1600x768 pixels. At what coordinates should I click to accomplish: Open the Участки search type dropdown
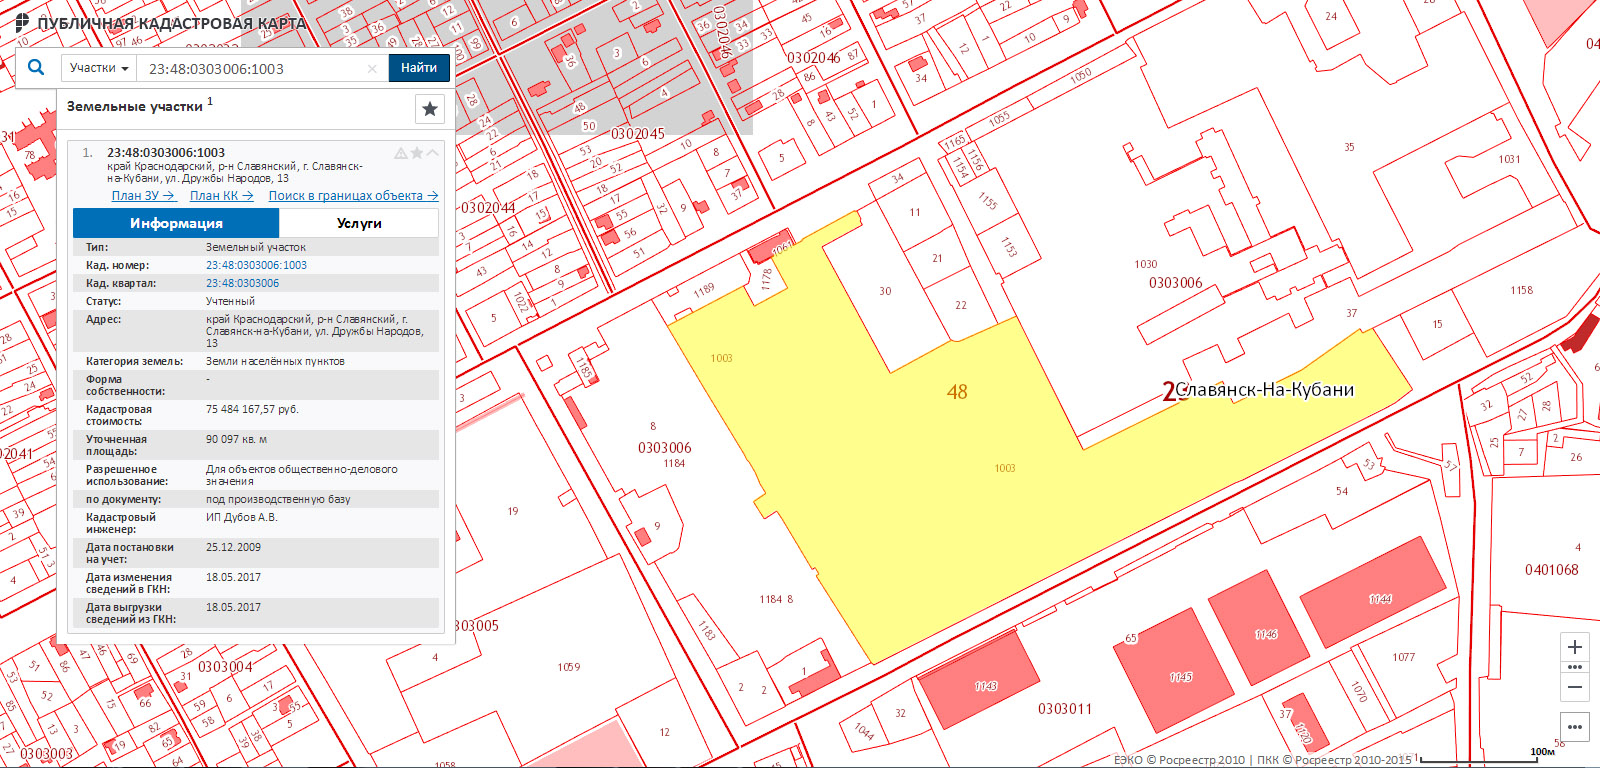tap(99, 68)
